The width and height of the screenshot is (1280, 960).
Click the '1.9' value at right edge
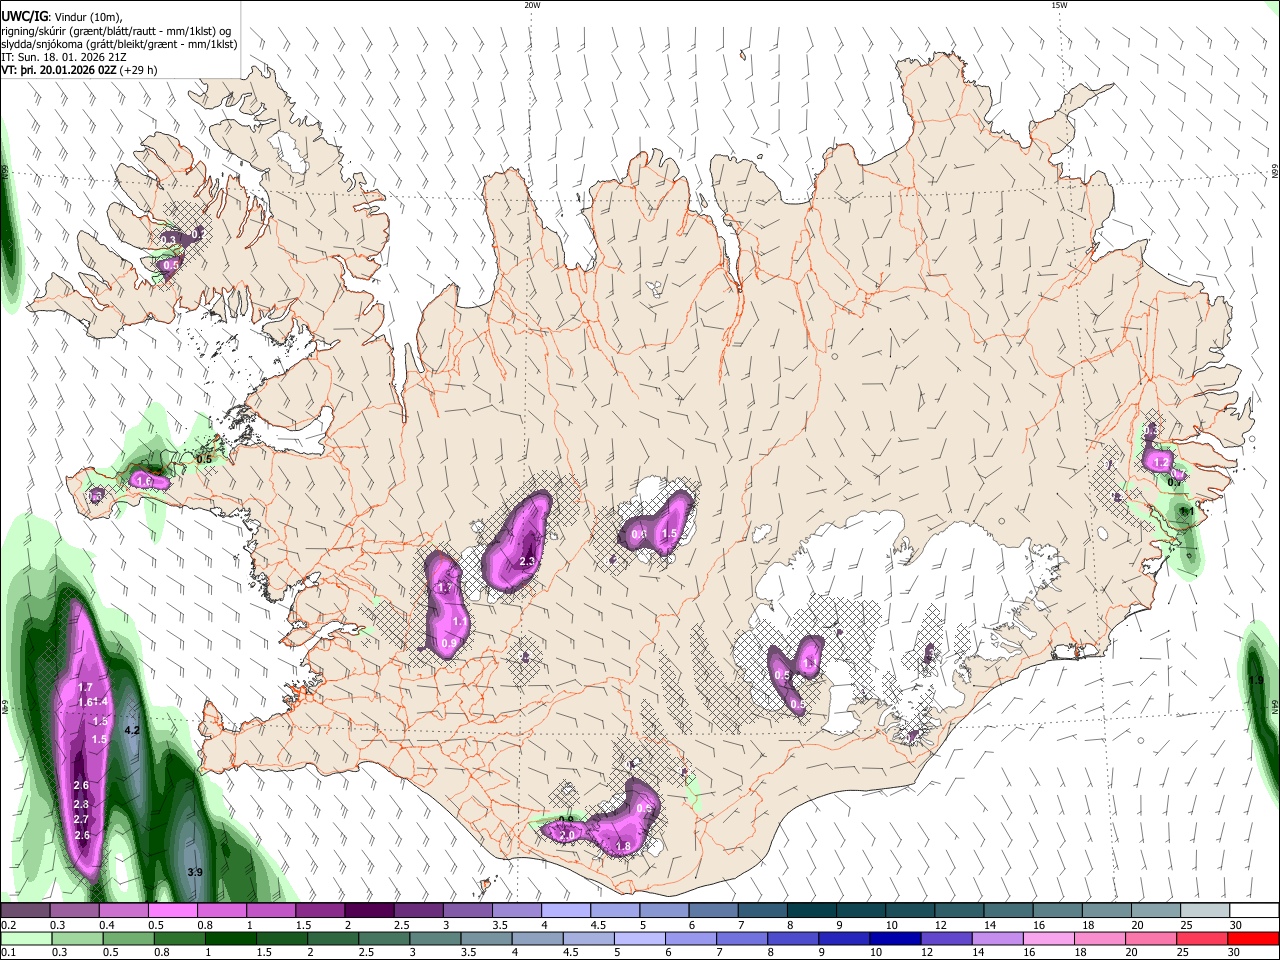pyautogui.click(x=1257, y=680)
